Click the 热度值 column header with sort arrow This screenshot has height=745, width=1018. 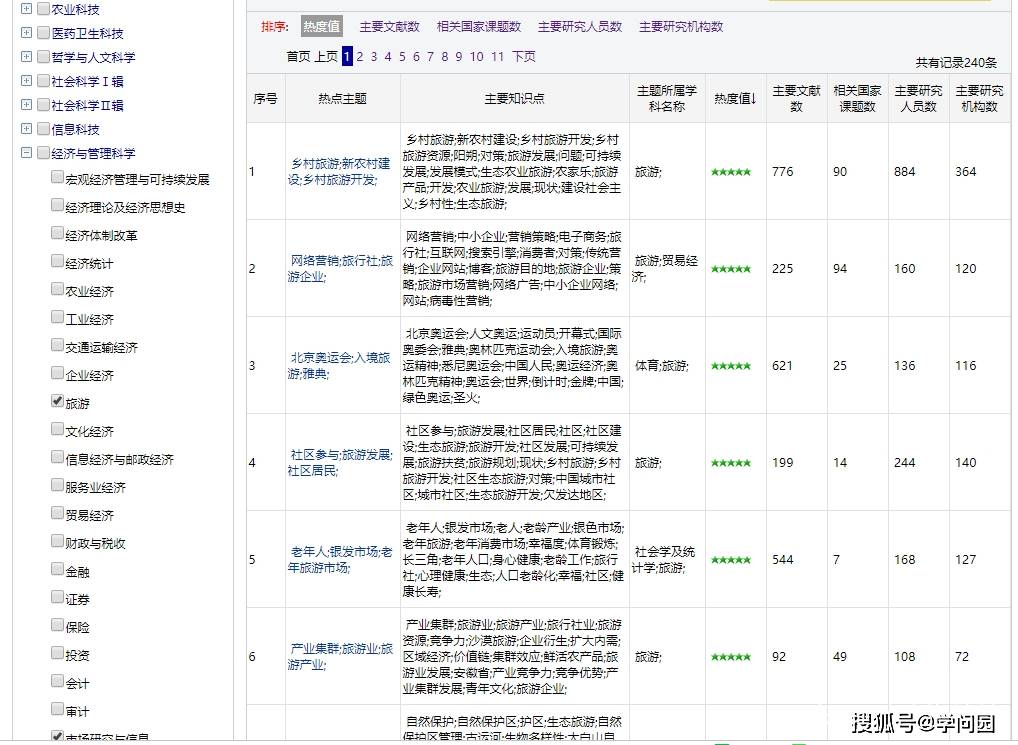736,99
